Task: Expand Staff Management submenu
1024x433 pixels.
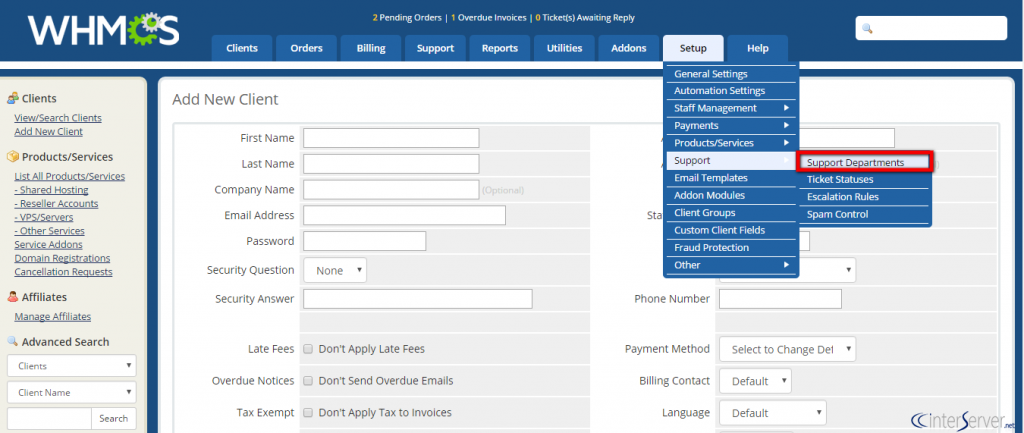Action: [x=731, y=108]
